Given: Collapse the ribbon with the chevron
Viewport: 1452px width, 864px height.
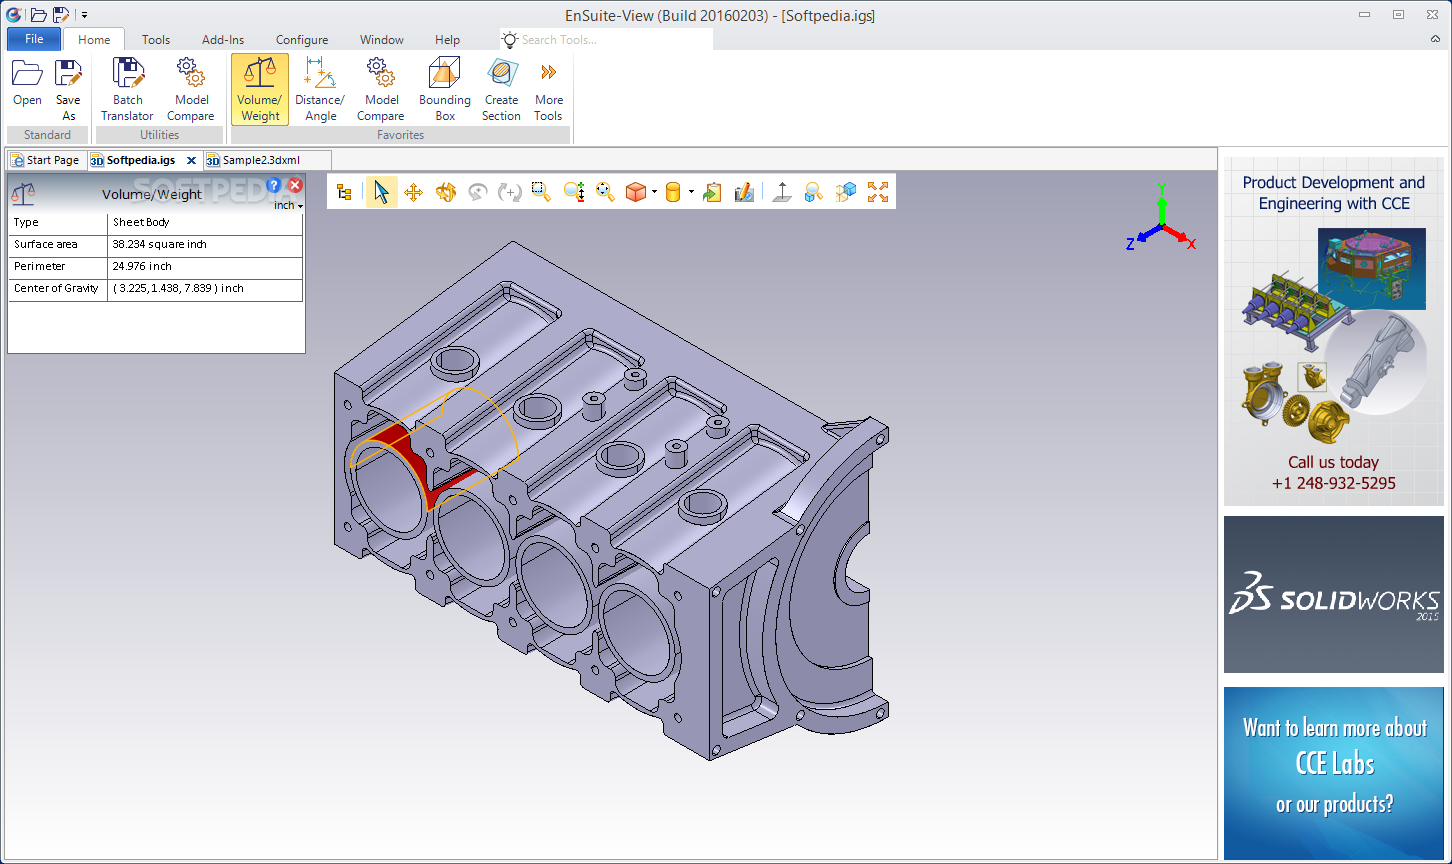Looking at the screenshot, I should tap(1435, 39).
